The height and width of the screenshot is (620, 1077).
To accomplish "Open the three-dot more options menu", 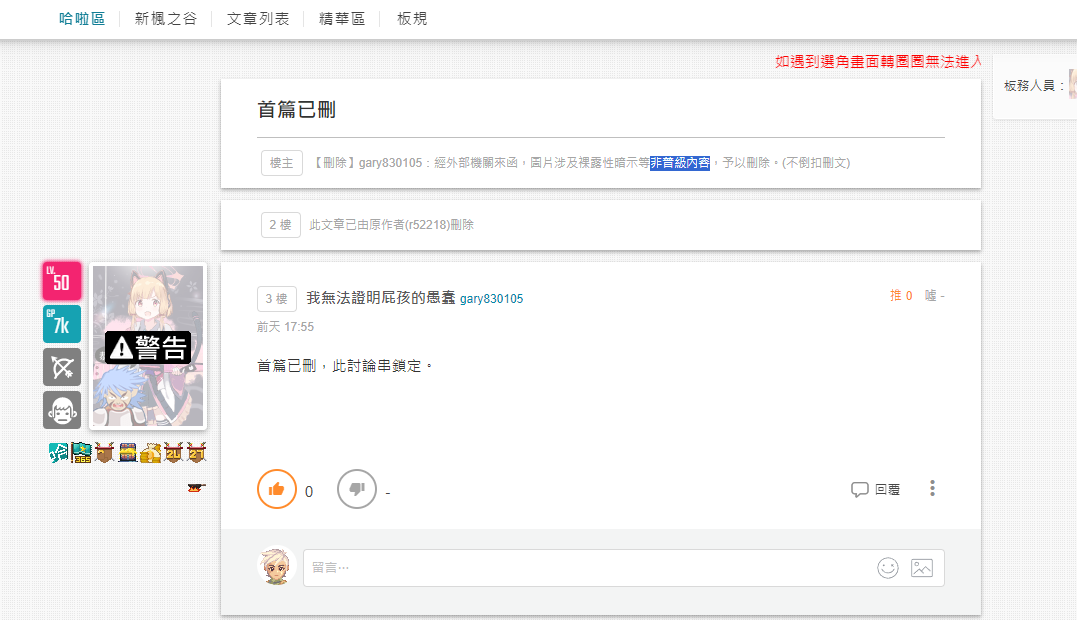I will [932, 489].
